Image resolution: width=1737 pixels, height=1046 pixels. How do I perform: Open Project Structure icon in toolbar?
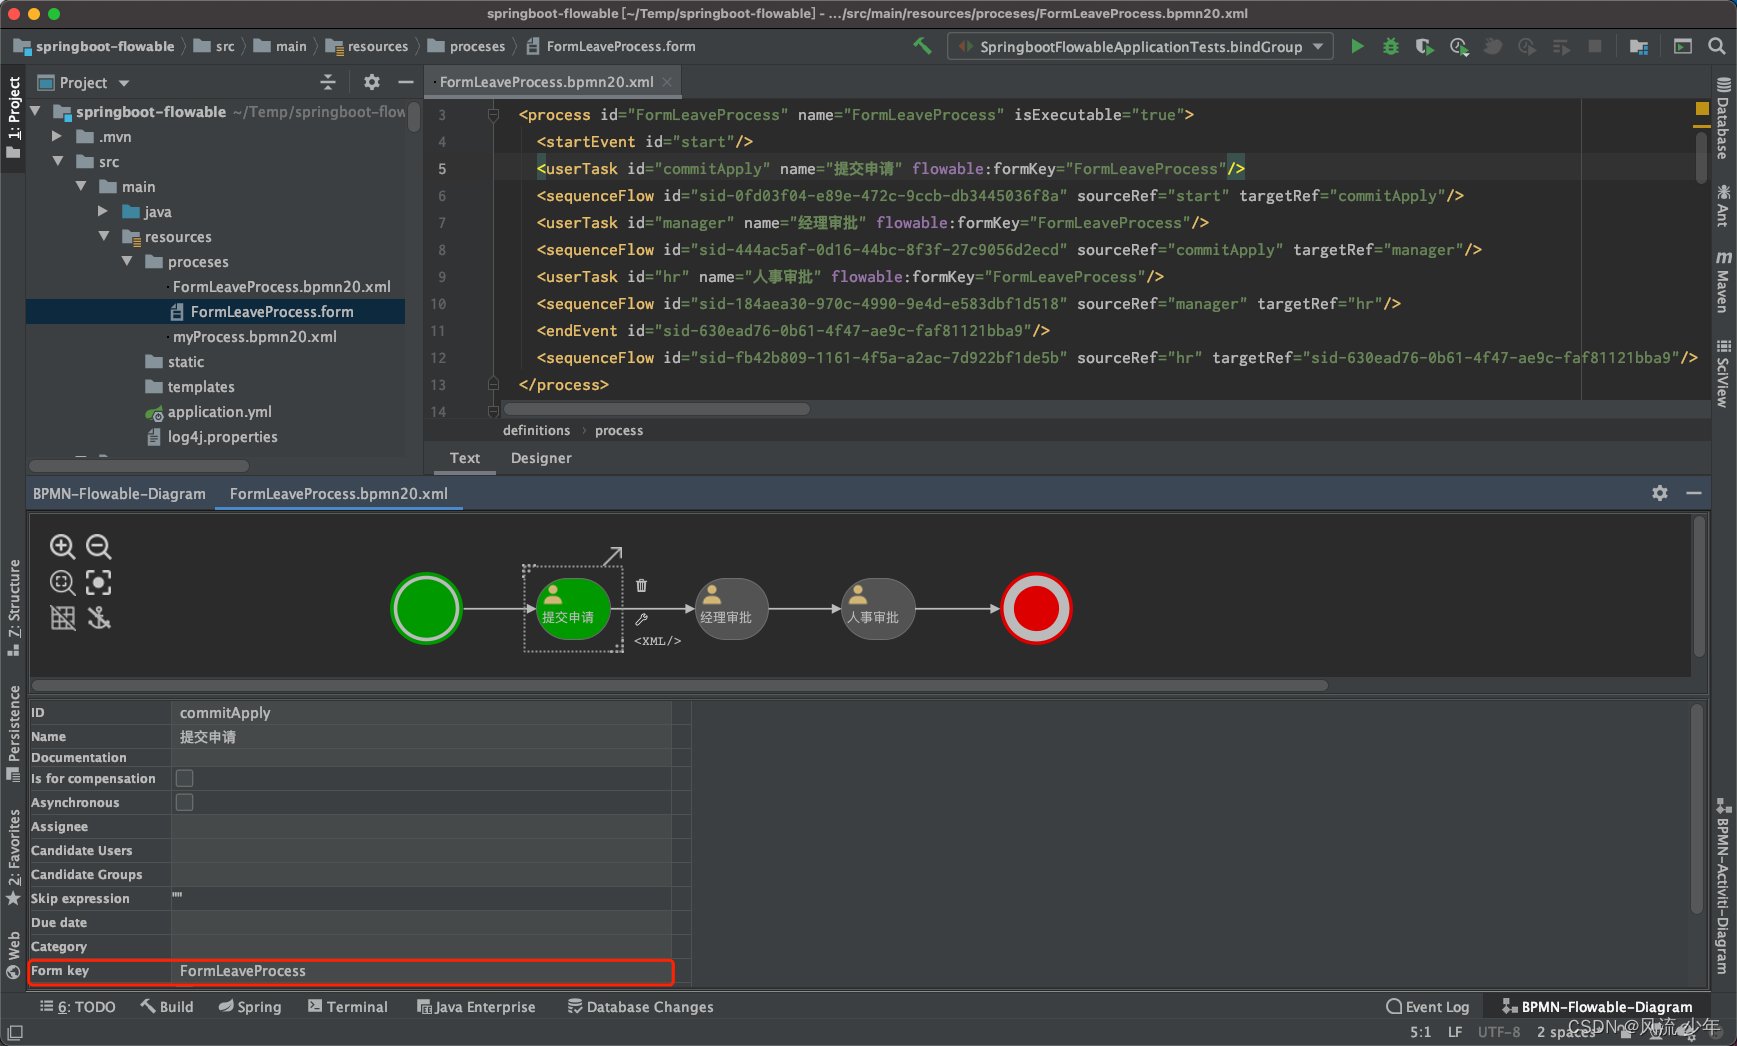[1639, 46]
